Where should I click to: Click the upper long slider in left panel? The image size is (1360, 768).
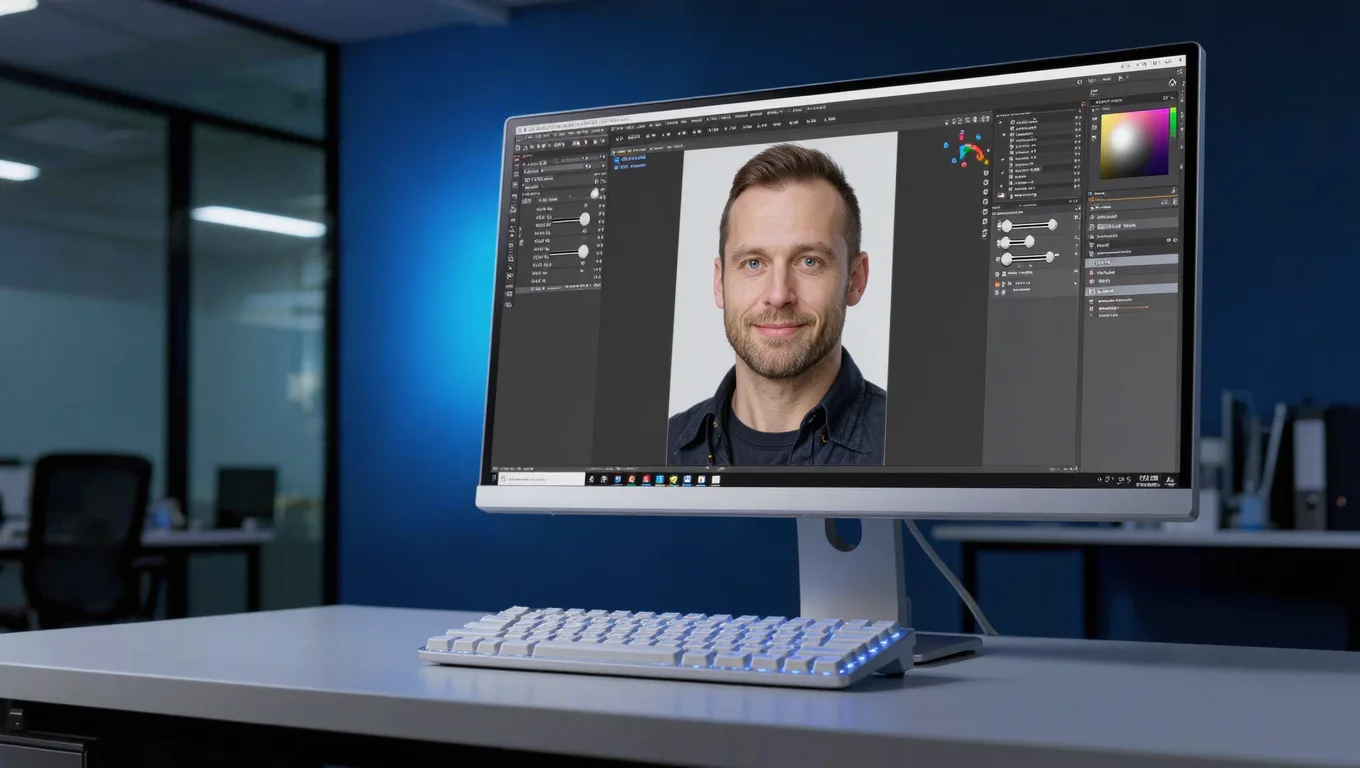pos(570,219)
